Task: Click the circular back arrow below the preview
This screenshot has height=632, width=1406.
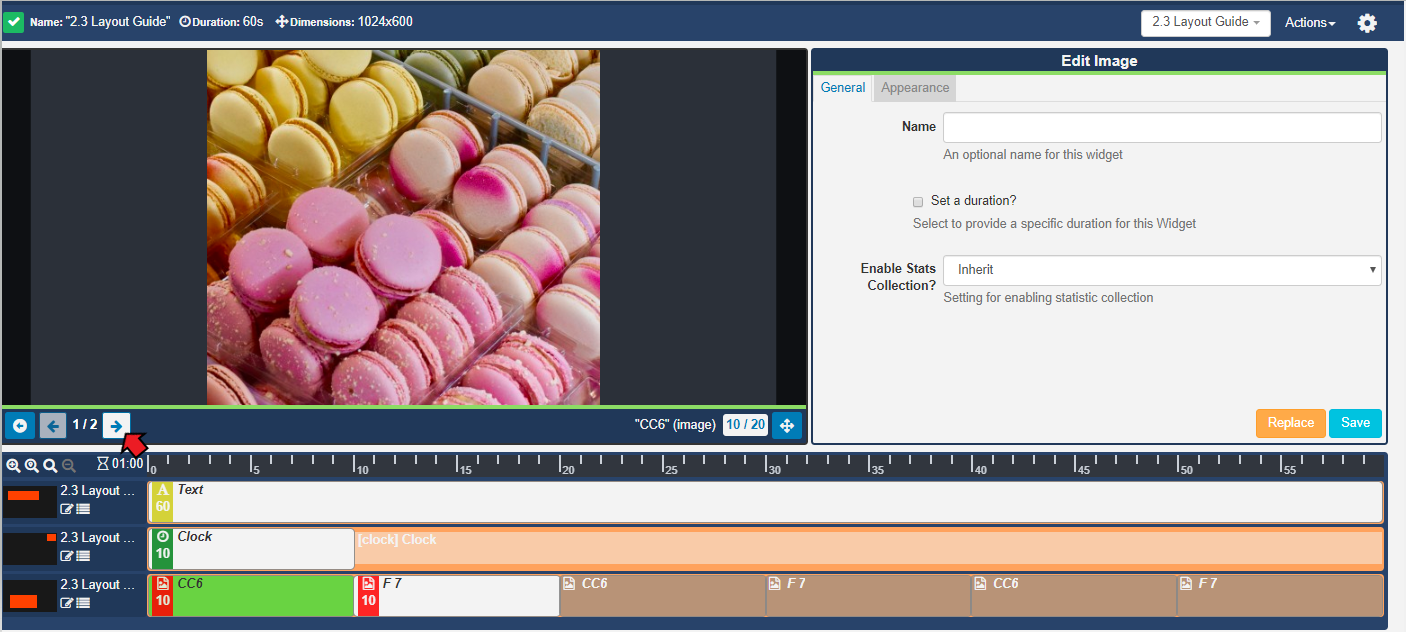Action: tap(20, 425)
